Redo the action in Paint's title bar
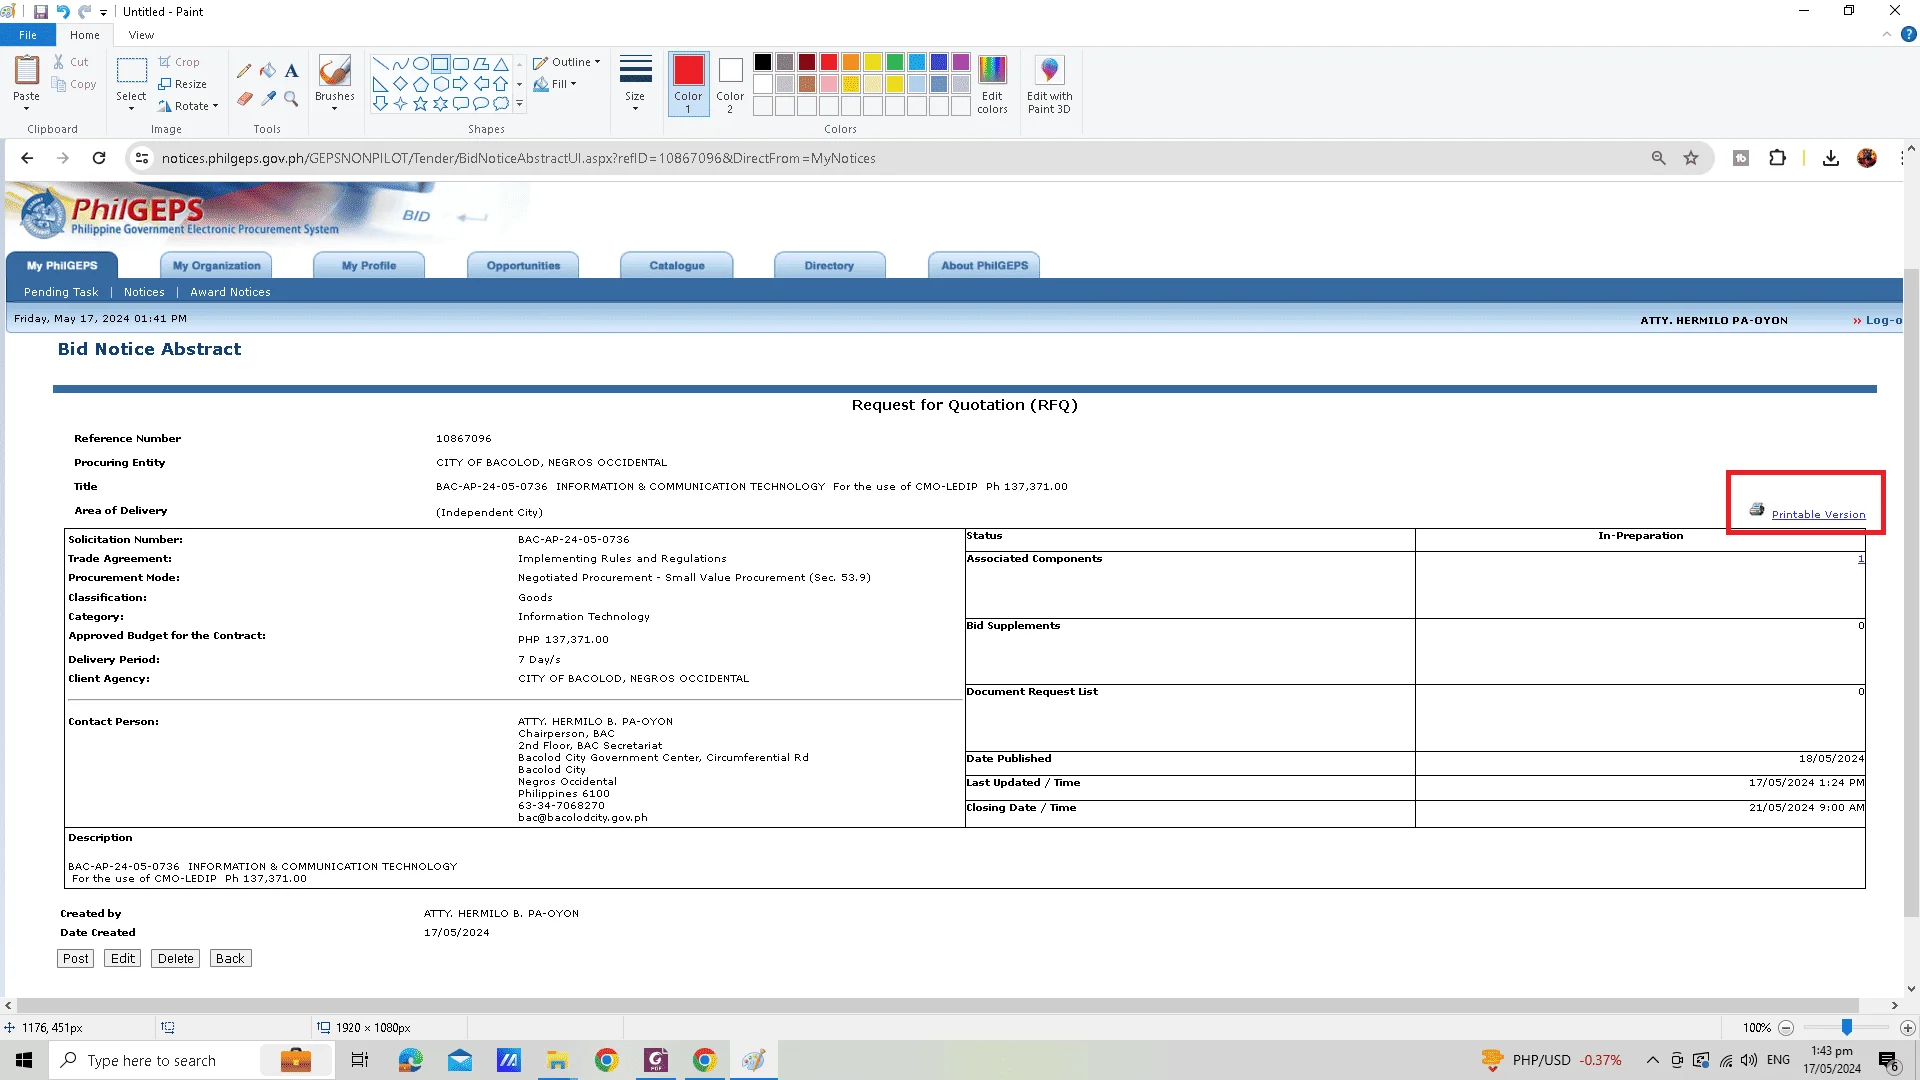The image size is (1920, 1080). 85,12
